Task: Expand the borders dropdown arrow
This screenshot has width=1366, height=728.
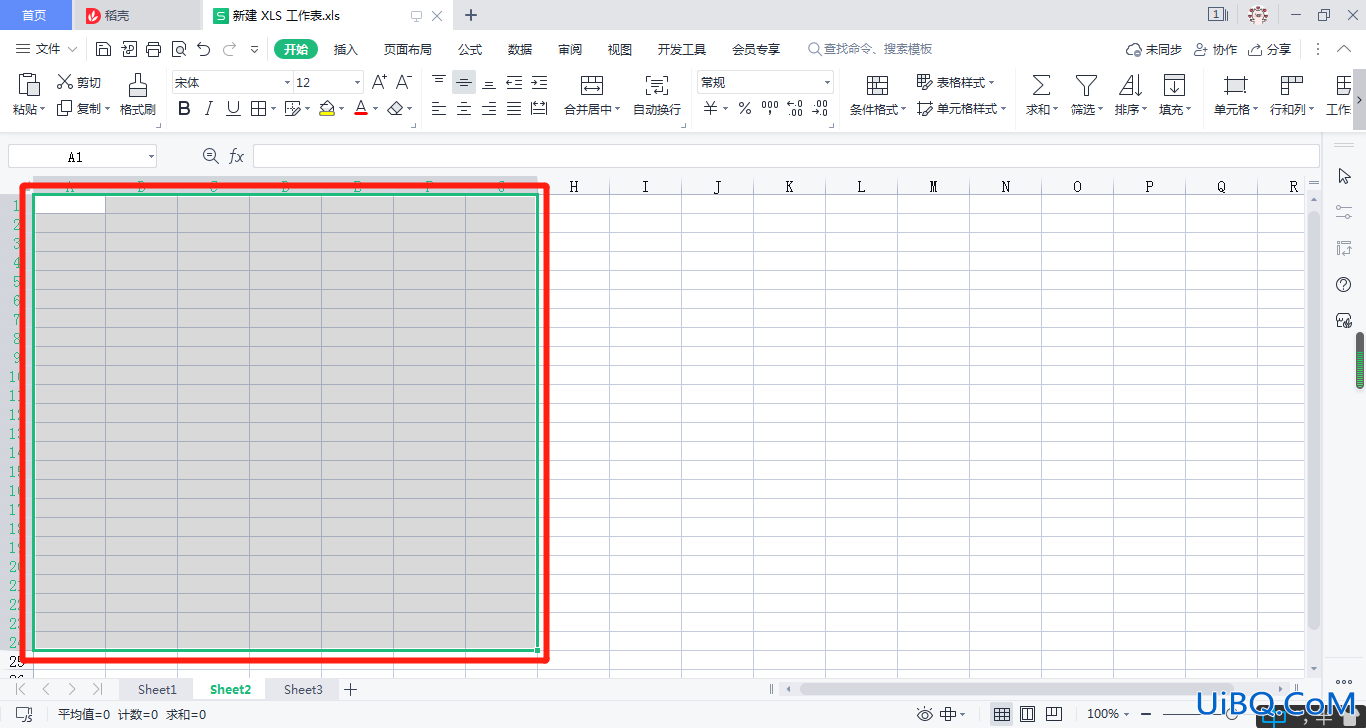Action: tap(274, 109)
